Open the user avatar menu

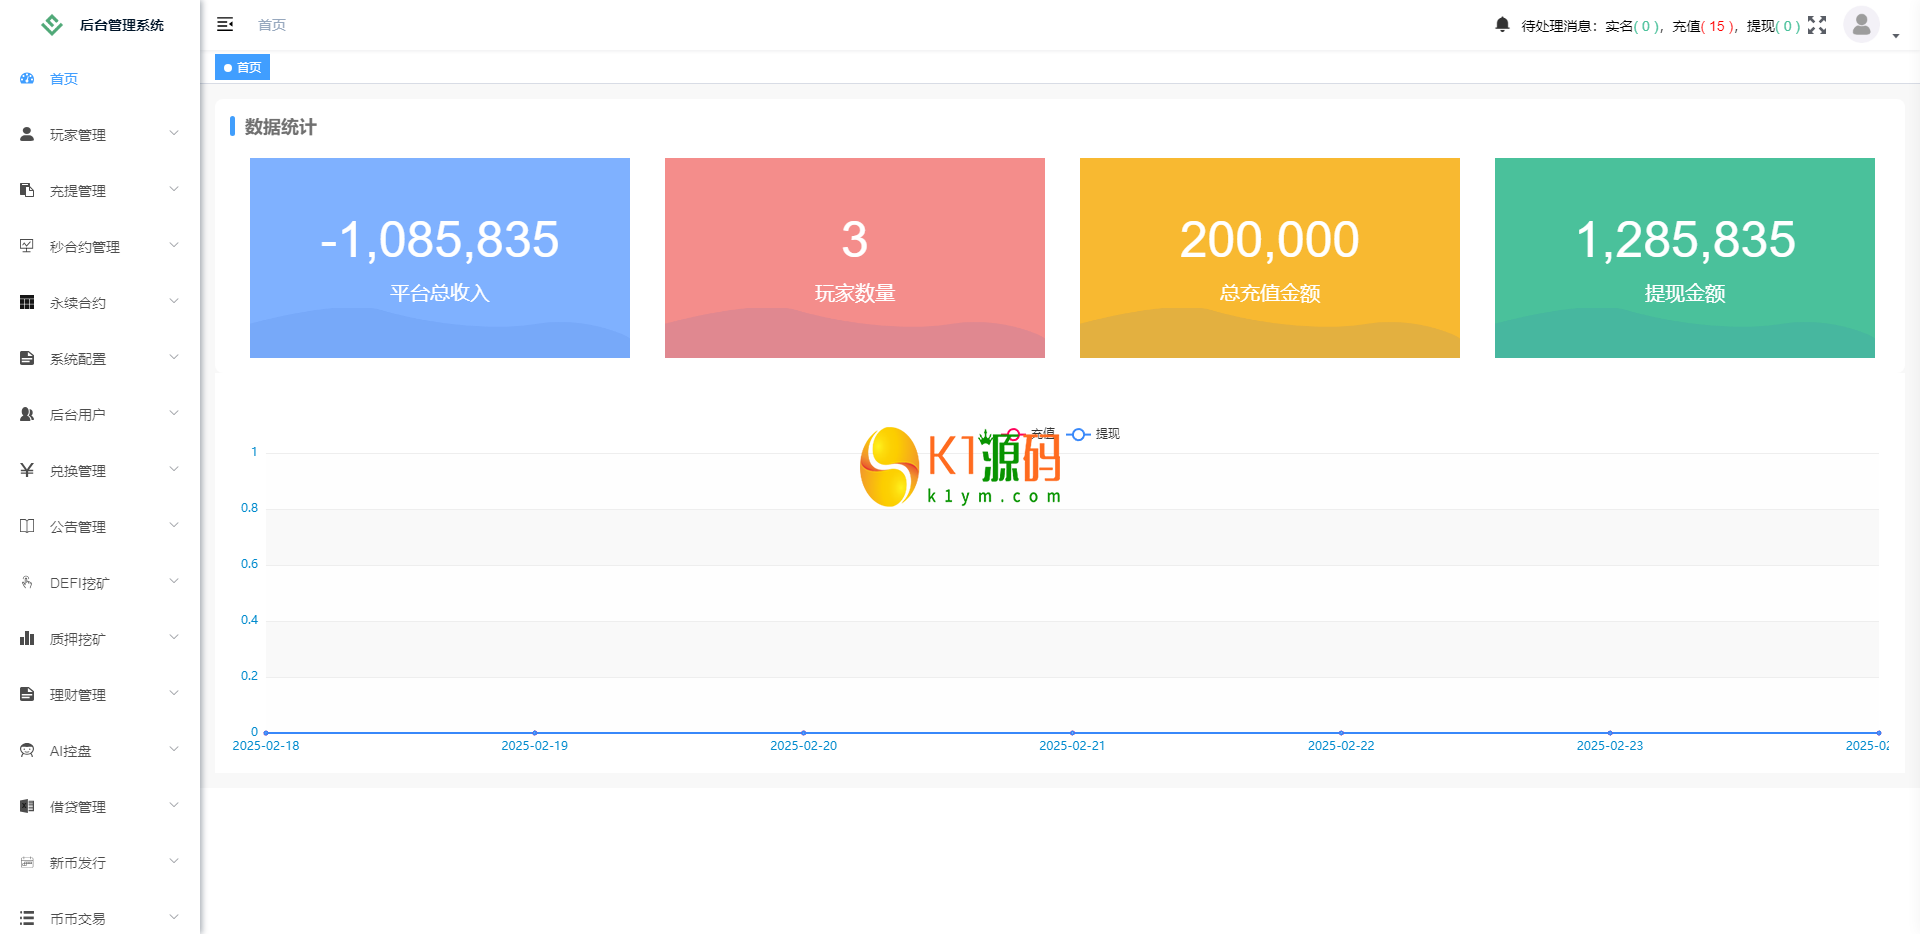click(1861, 25)
